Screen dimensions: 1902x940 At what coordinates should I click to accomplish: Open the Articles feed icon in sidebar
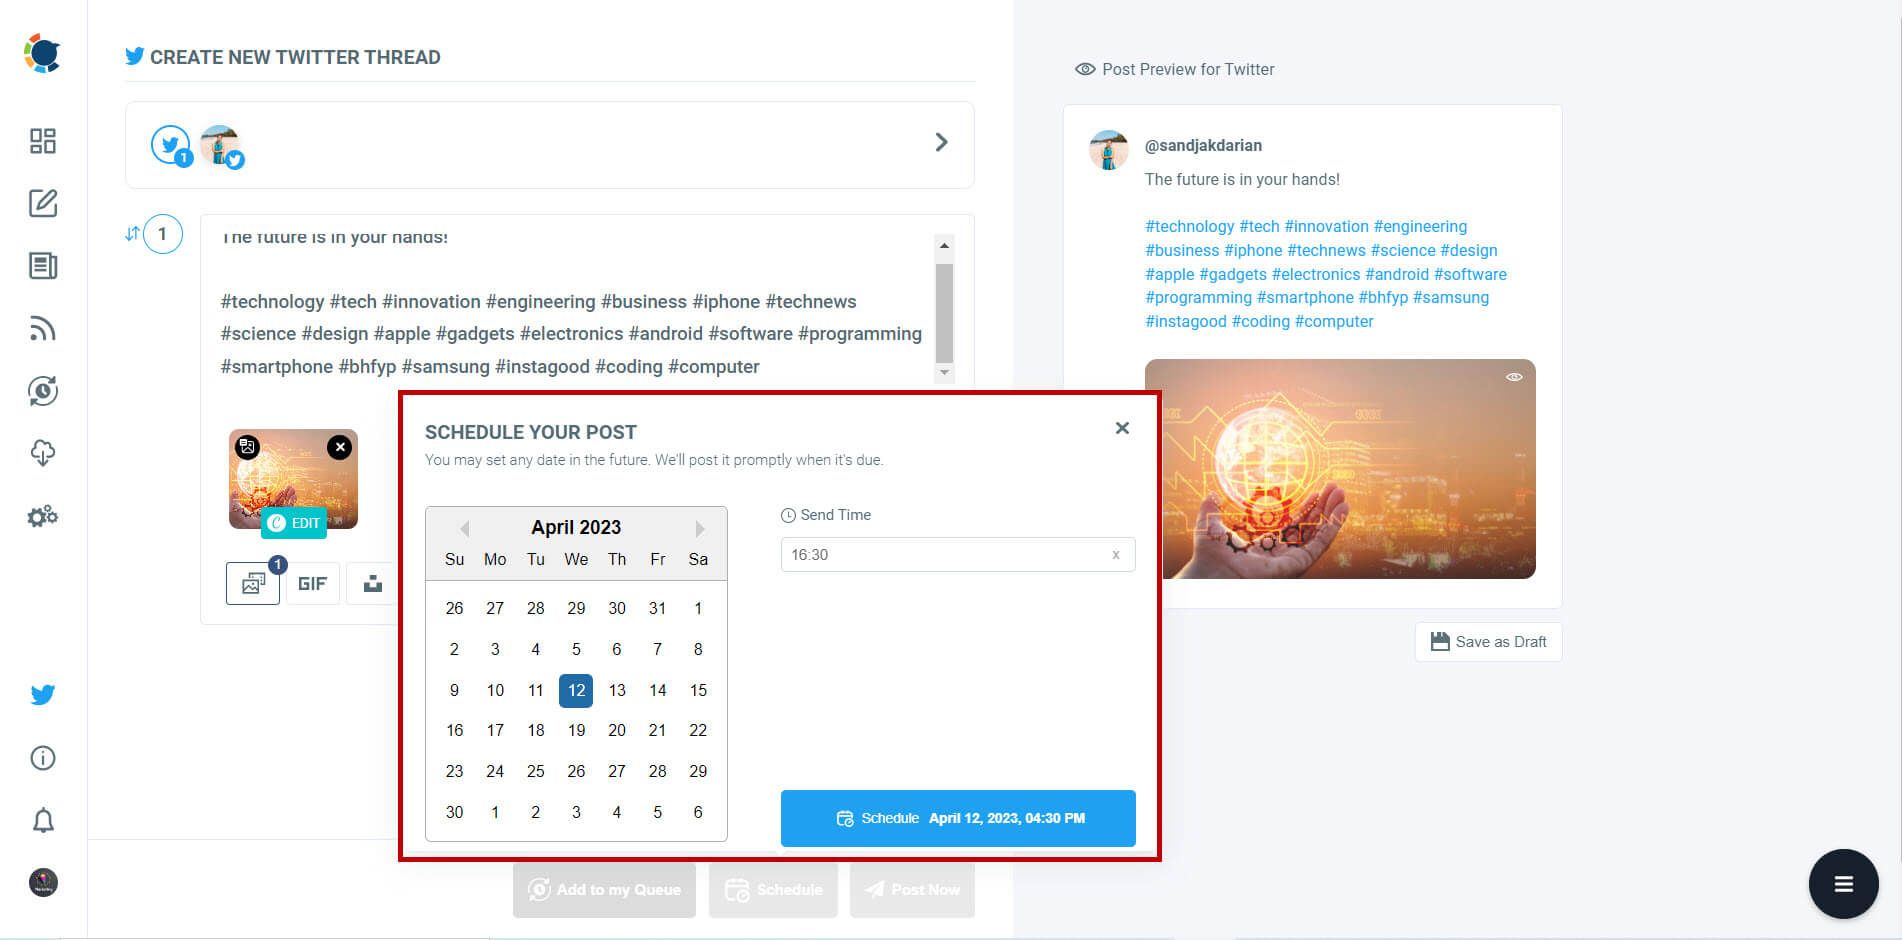click(x=42, y=266)
